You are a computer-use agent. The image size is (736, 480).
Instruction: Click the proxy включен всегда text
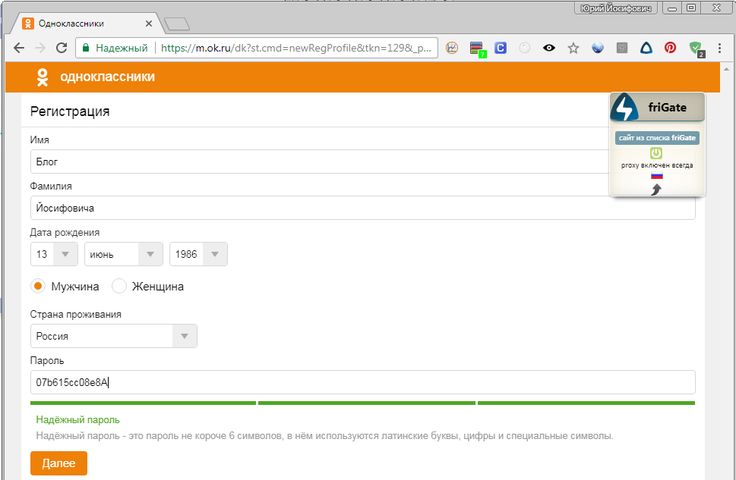657,165
